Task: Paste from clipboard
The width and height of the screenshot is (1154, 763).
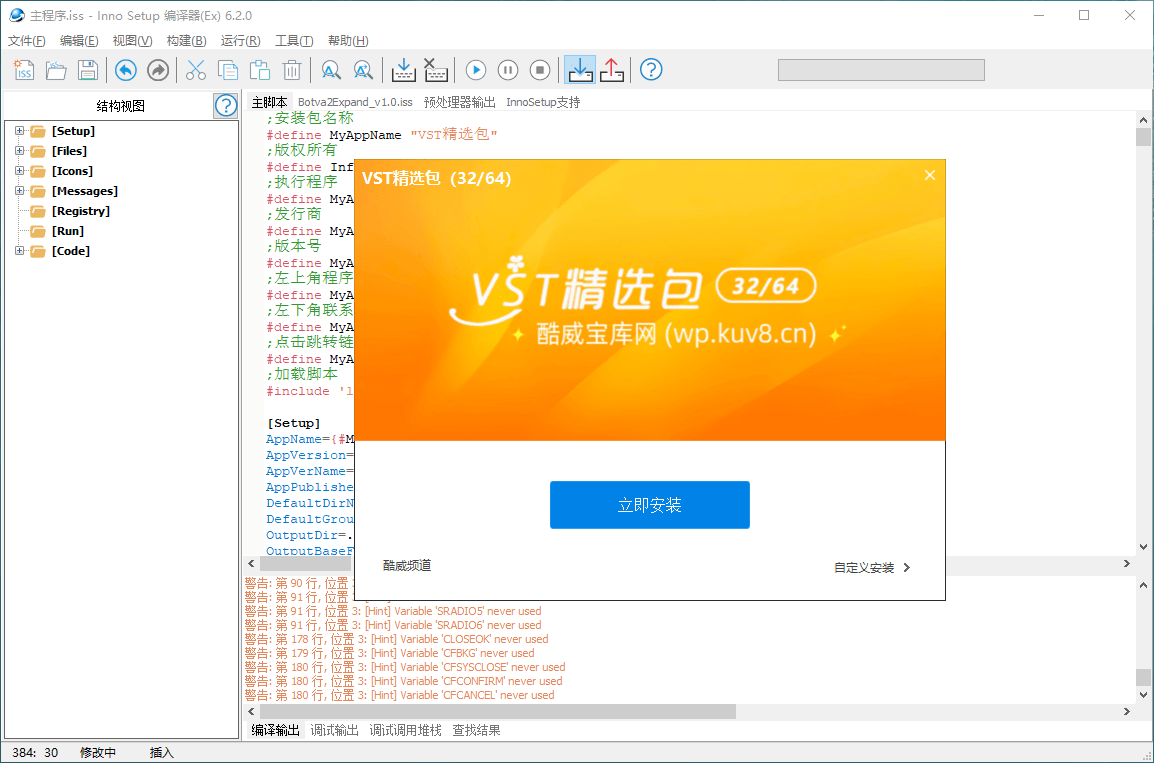Action: click(x=260, y=70)
